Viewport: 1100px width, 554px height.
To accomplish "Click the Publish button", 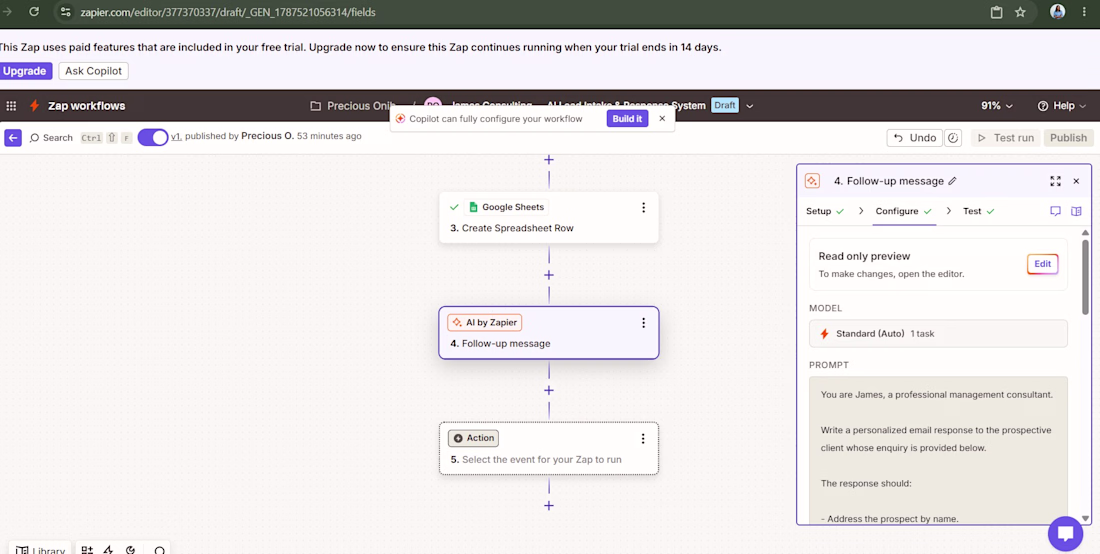I will coord(1068,137).
